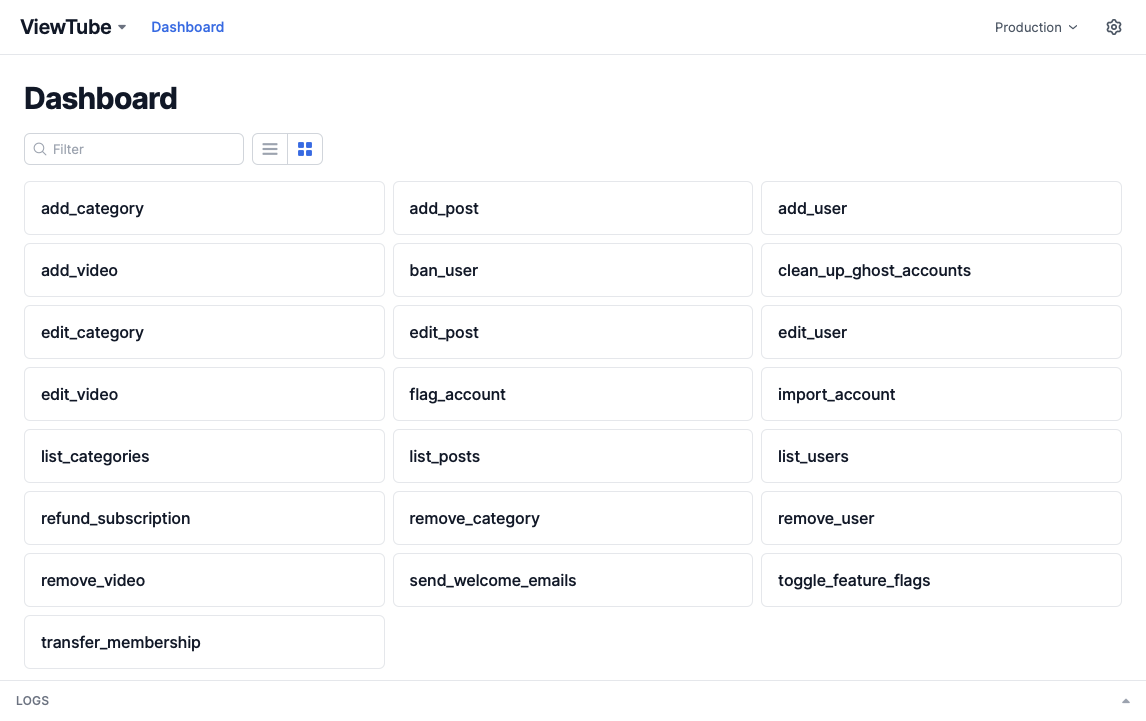1146x721 pixels.
Task: Switch to grid view layout
Action: (x=305, y=149)
